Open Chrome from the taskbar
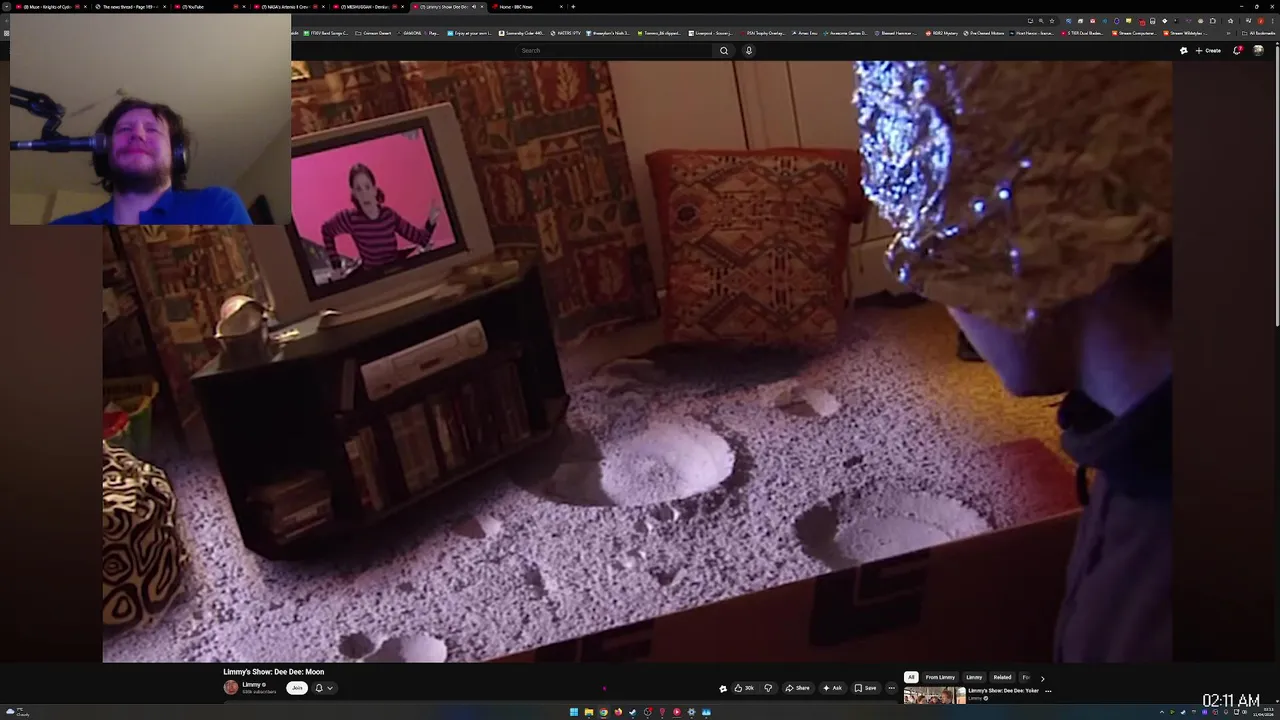This screenshot has height=720, width=1280. (603, 712)
